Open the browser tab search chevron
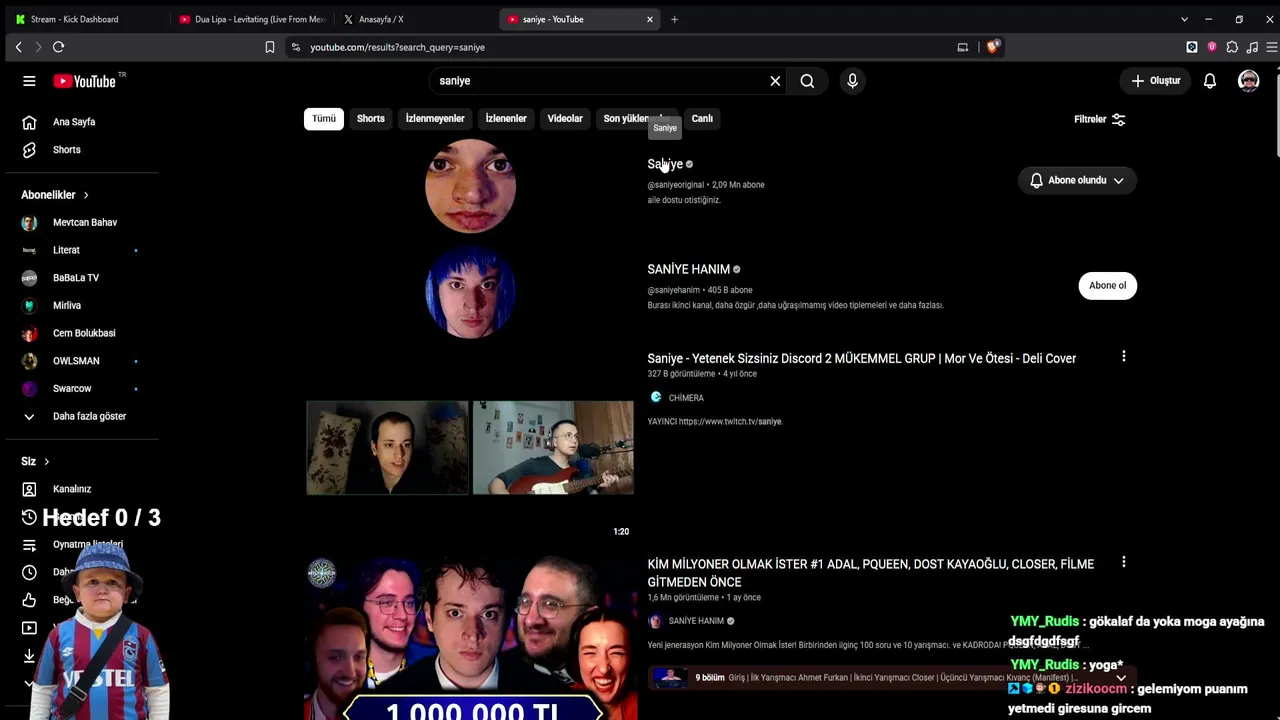Viewport: 1280px width, 720px height. tap(1184, 19)
